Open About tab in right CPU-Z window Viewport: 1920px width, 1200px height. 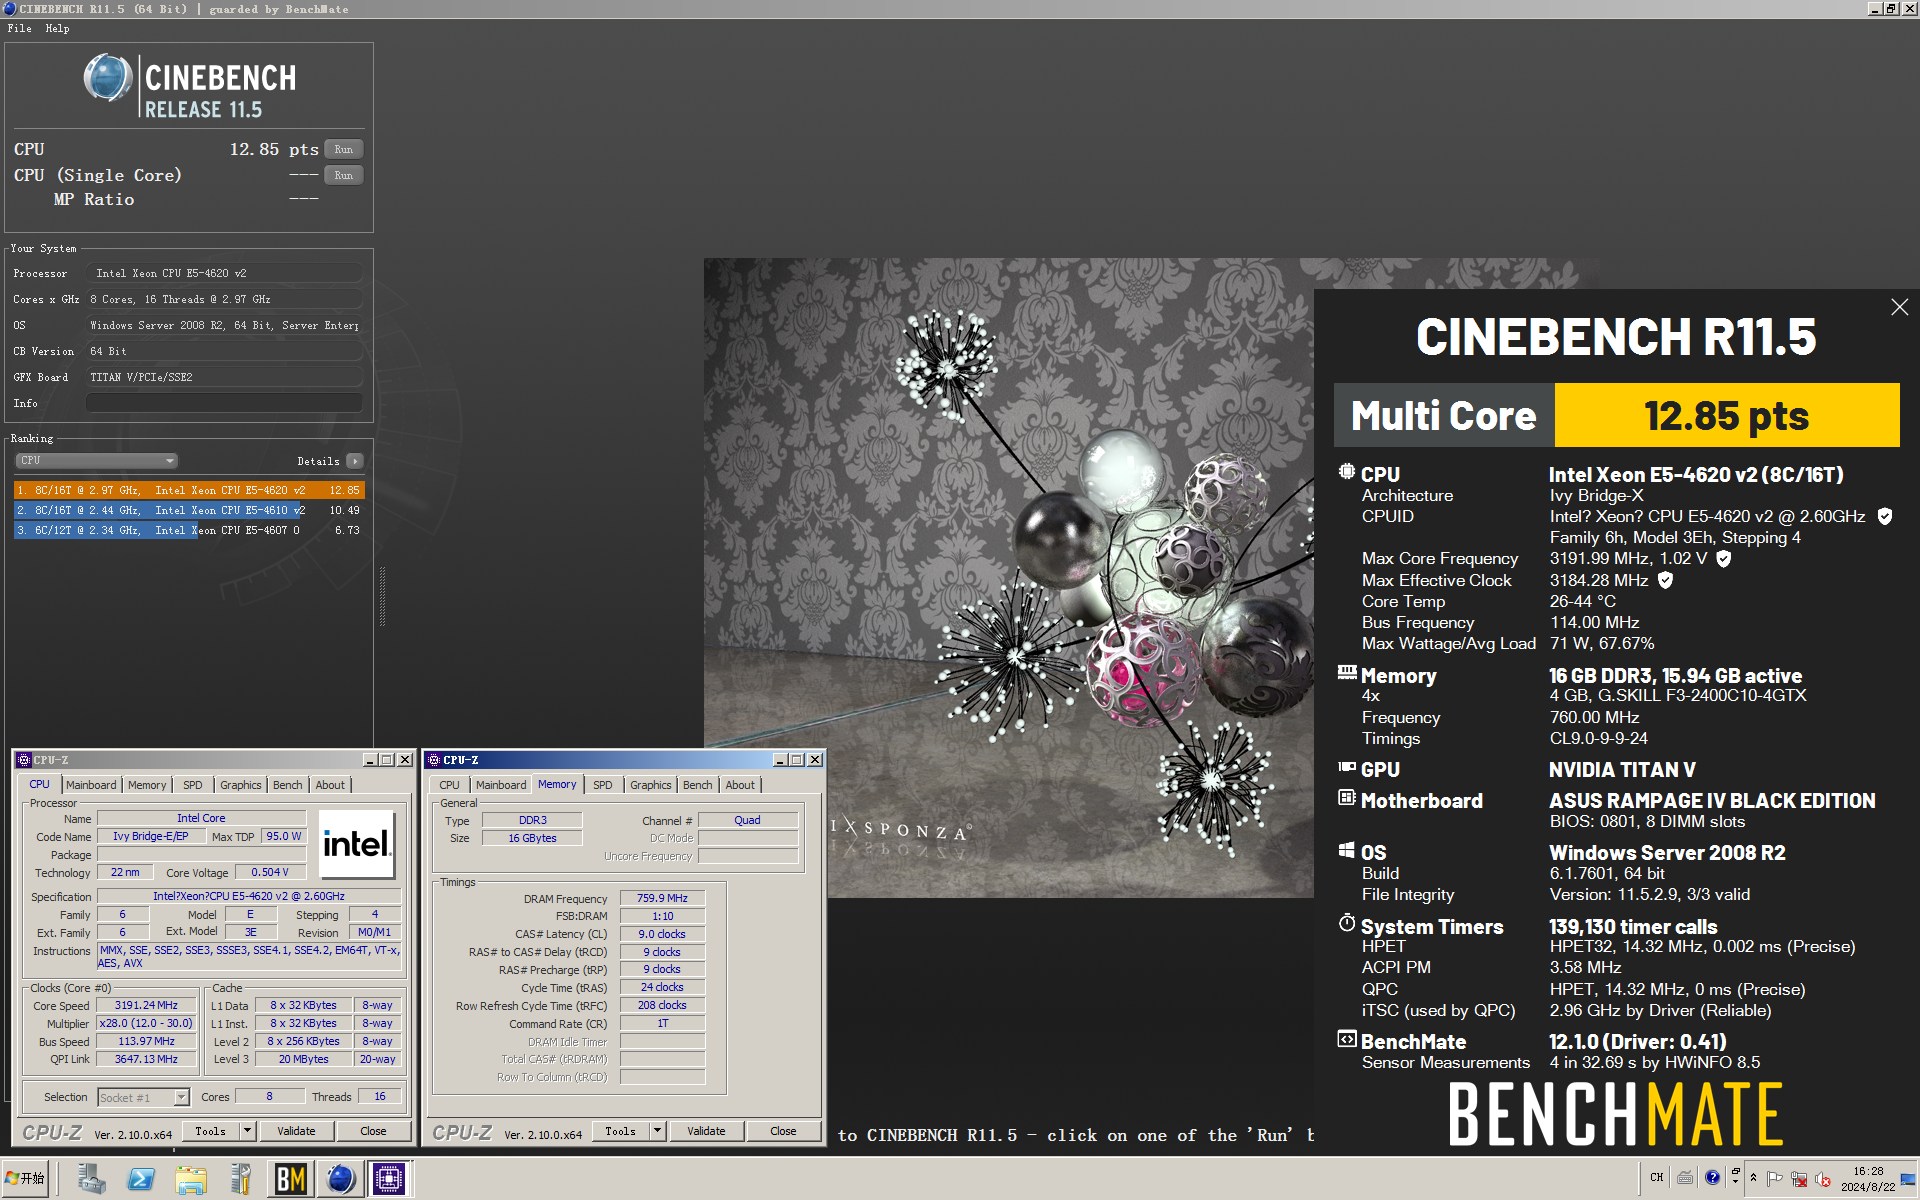pyautogui.click(x=740, y=785)
